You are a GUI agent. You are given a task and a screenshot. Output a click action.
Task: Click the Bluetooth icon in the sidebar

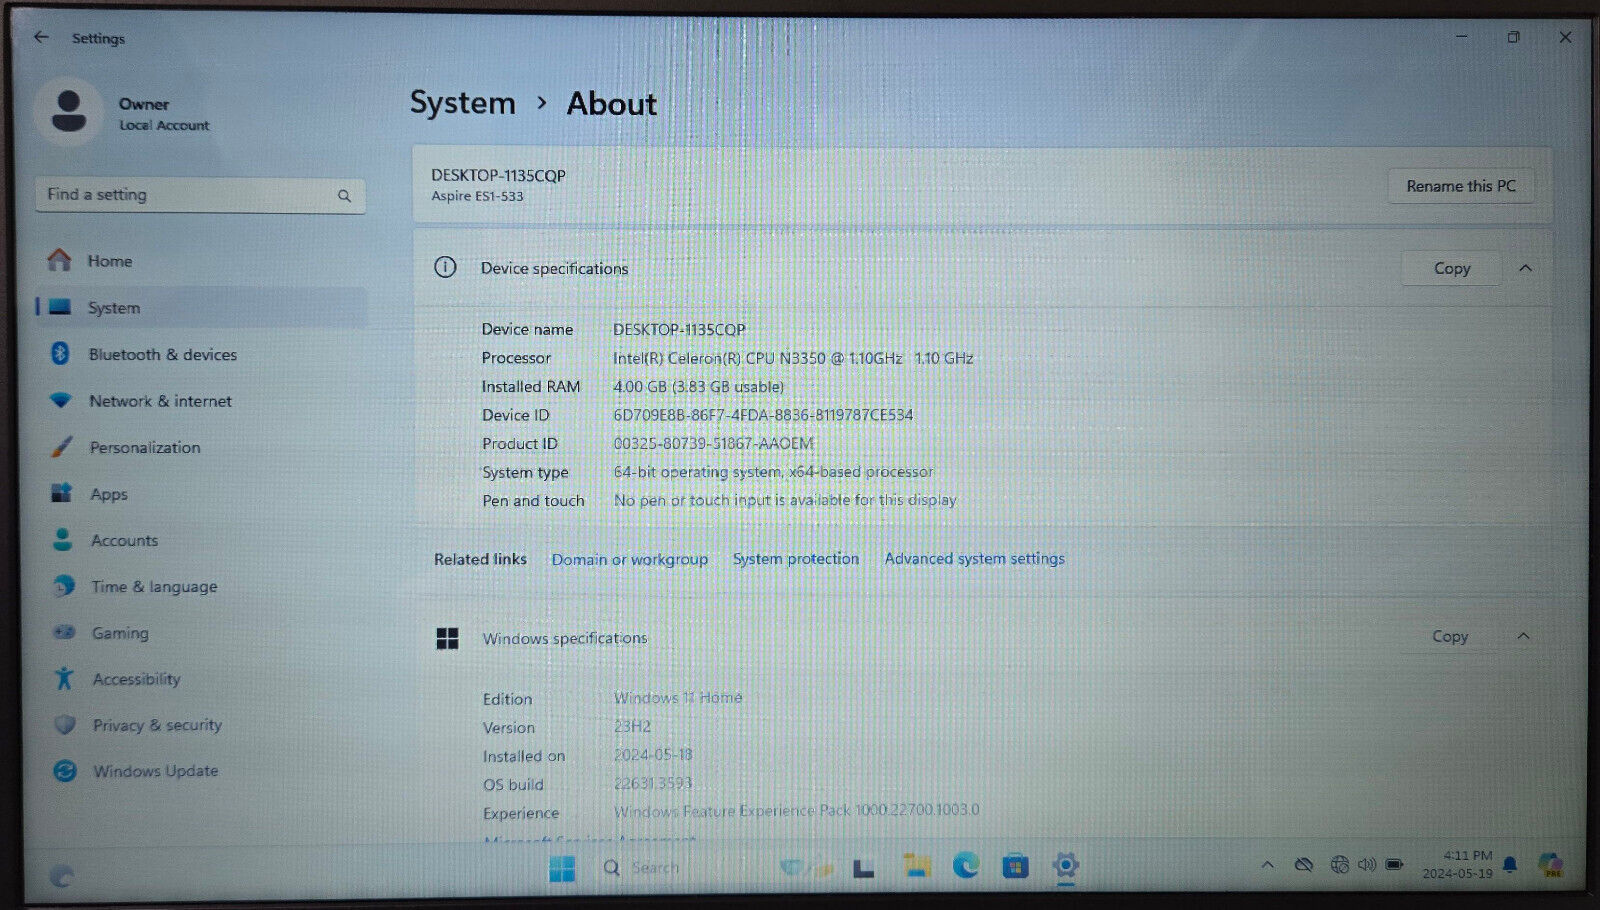(x=60, y=353)
